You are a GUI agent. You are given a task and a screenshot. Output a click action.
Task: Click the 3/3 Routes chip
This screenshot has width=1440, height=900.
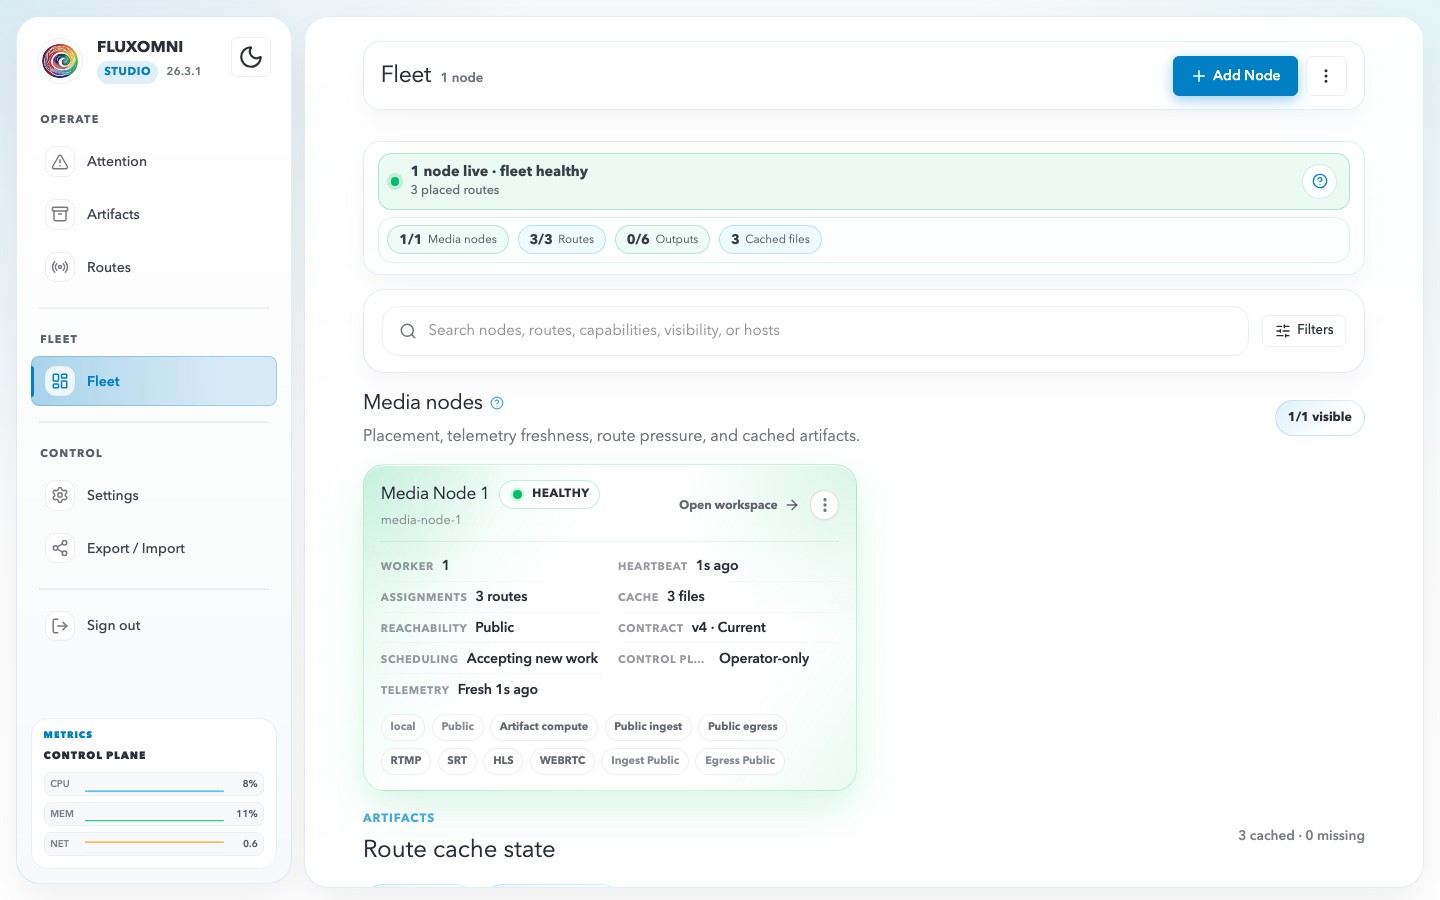click(x=562, y=239)
